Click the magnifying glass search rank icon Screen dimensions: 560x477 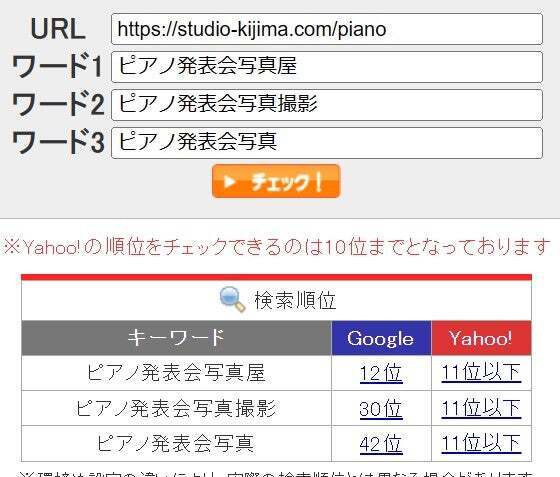(232, 300)
